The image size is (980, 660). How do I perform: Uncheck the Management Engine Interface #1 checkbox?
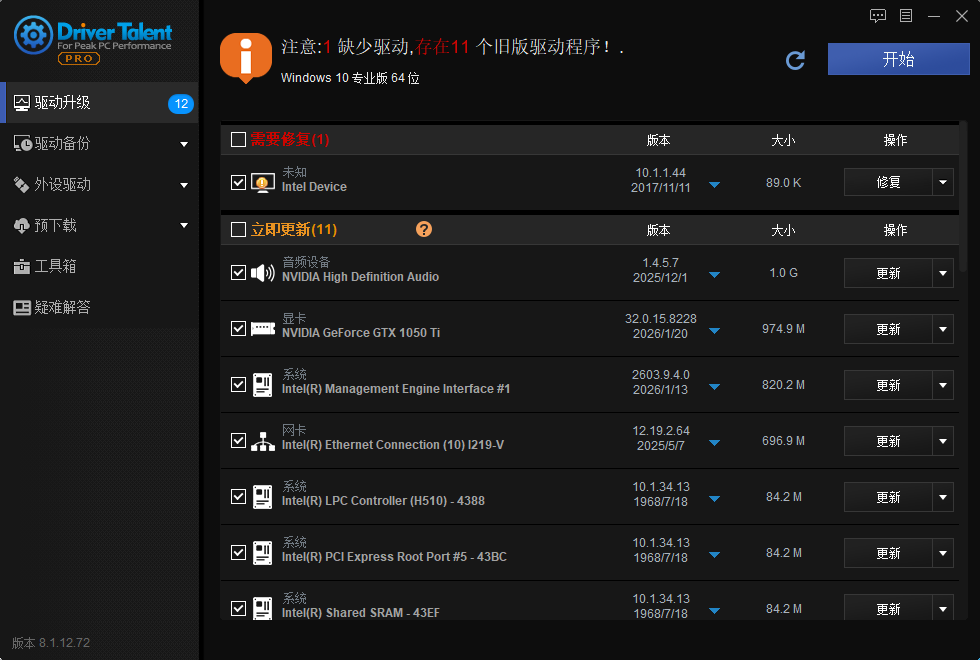point(238,384)
